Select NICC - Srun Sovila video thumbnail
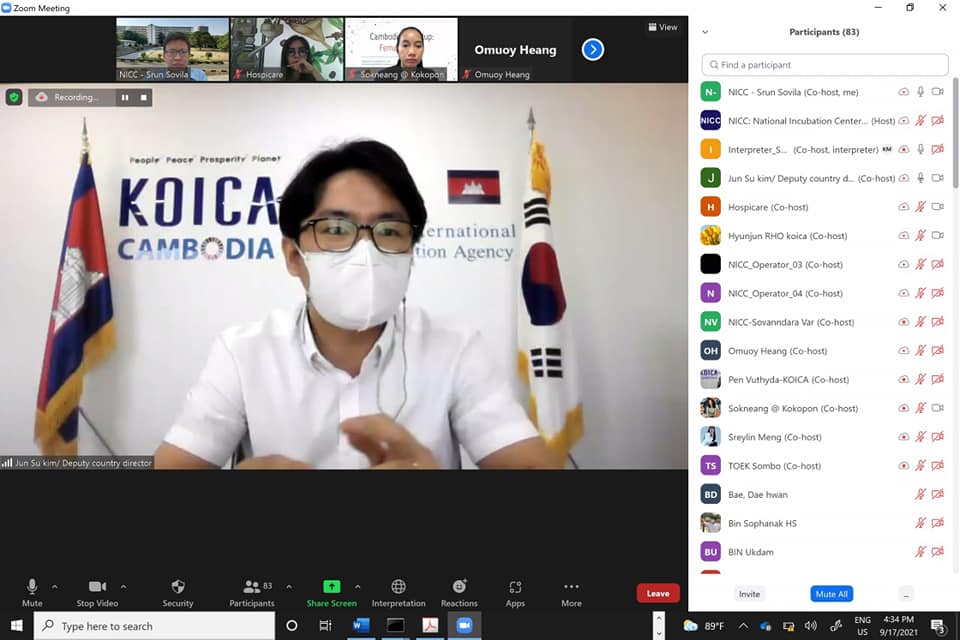 (172, 49)
